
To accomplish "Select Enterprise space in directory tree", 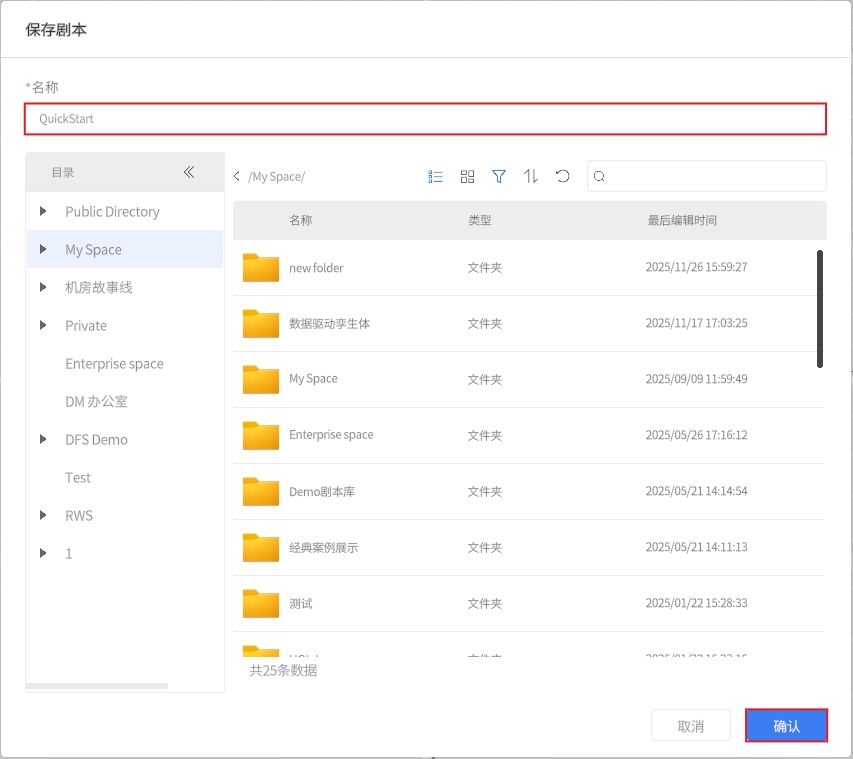I will click(114, 364).
